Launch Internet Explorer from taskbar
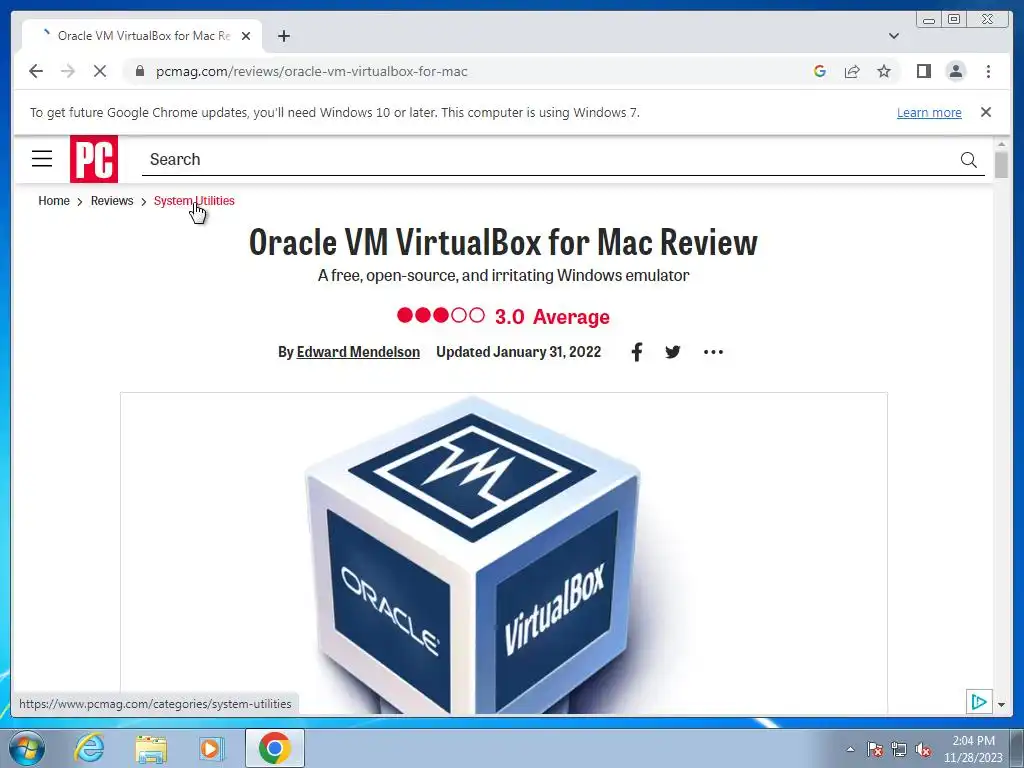Image resolution: width=1024 pixels, height=768 pixels. 89,748
